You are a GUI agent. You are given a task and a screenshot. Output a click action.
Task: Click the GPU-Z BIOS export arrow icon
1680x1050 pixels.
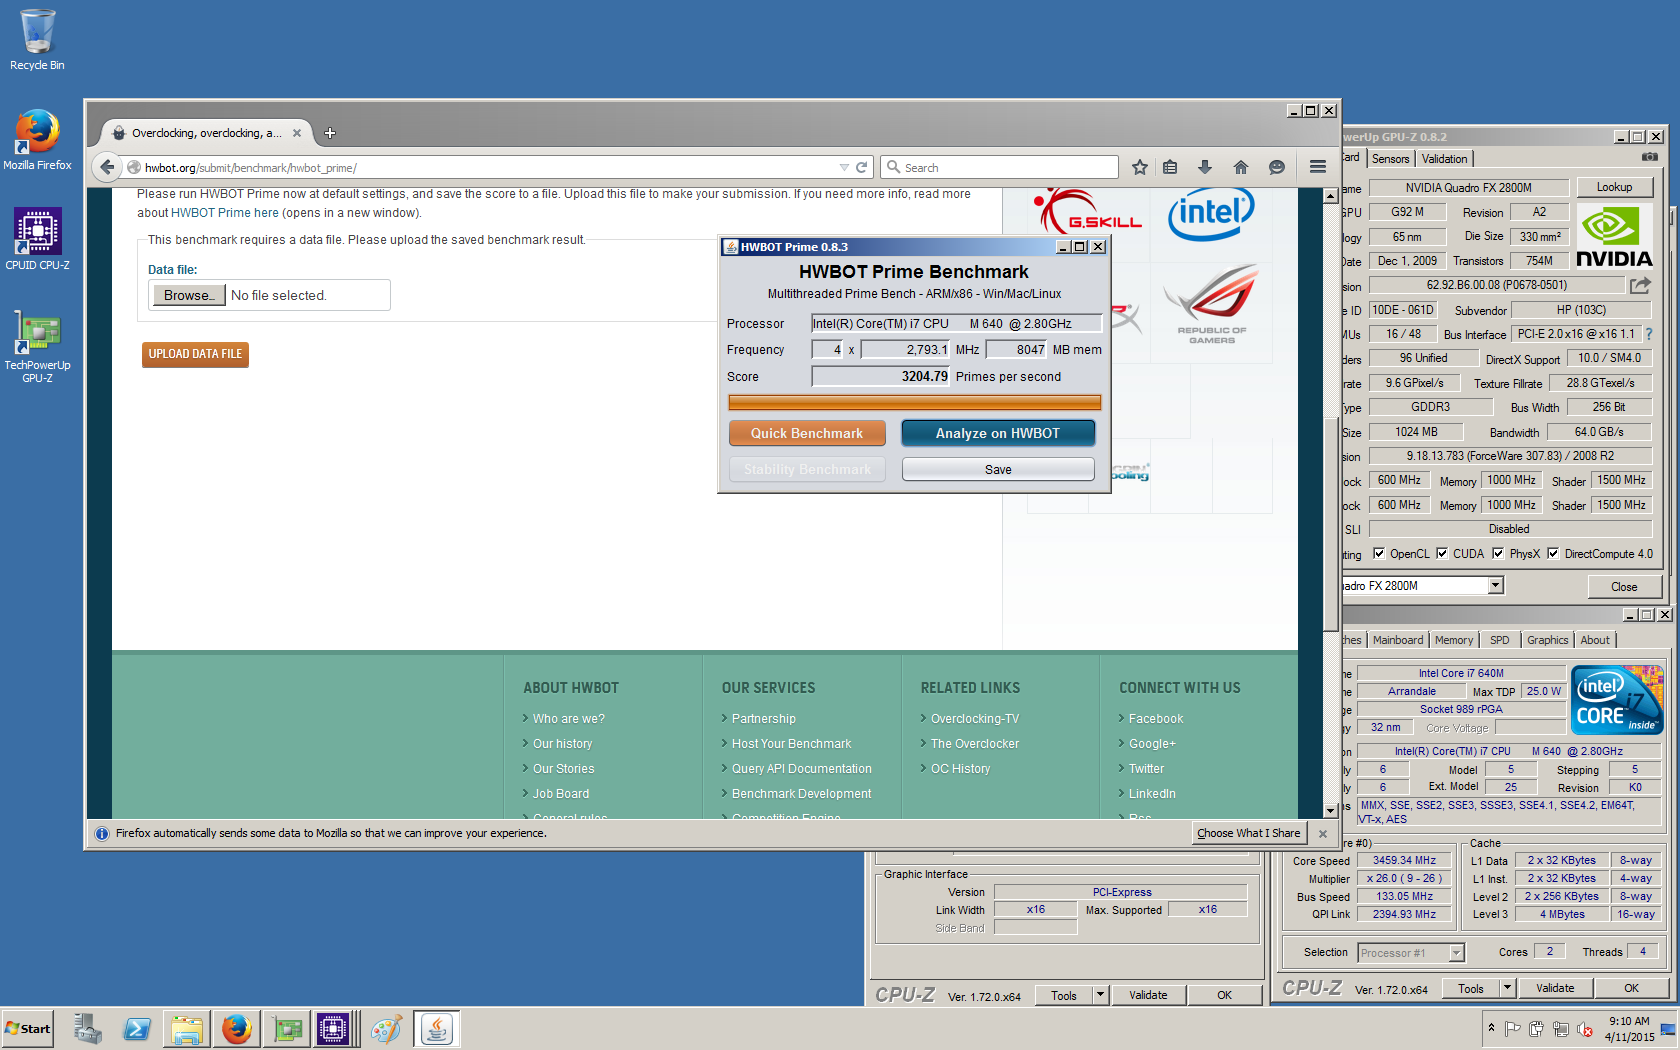1640,285
